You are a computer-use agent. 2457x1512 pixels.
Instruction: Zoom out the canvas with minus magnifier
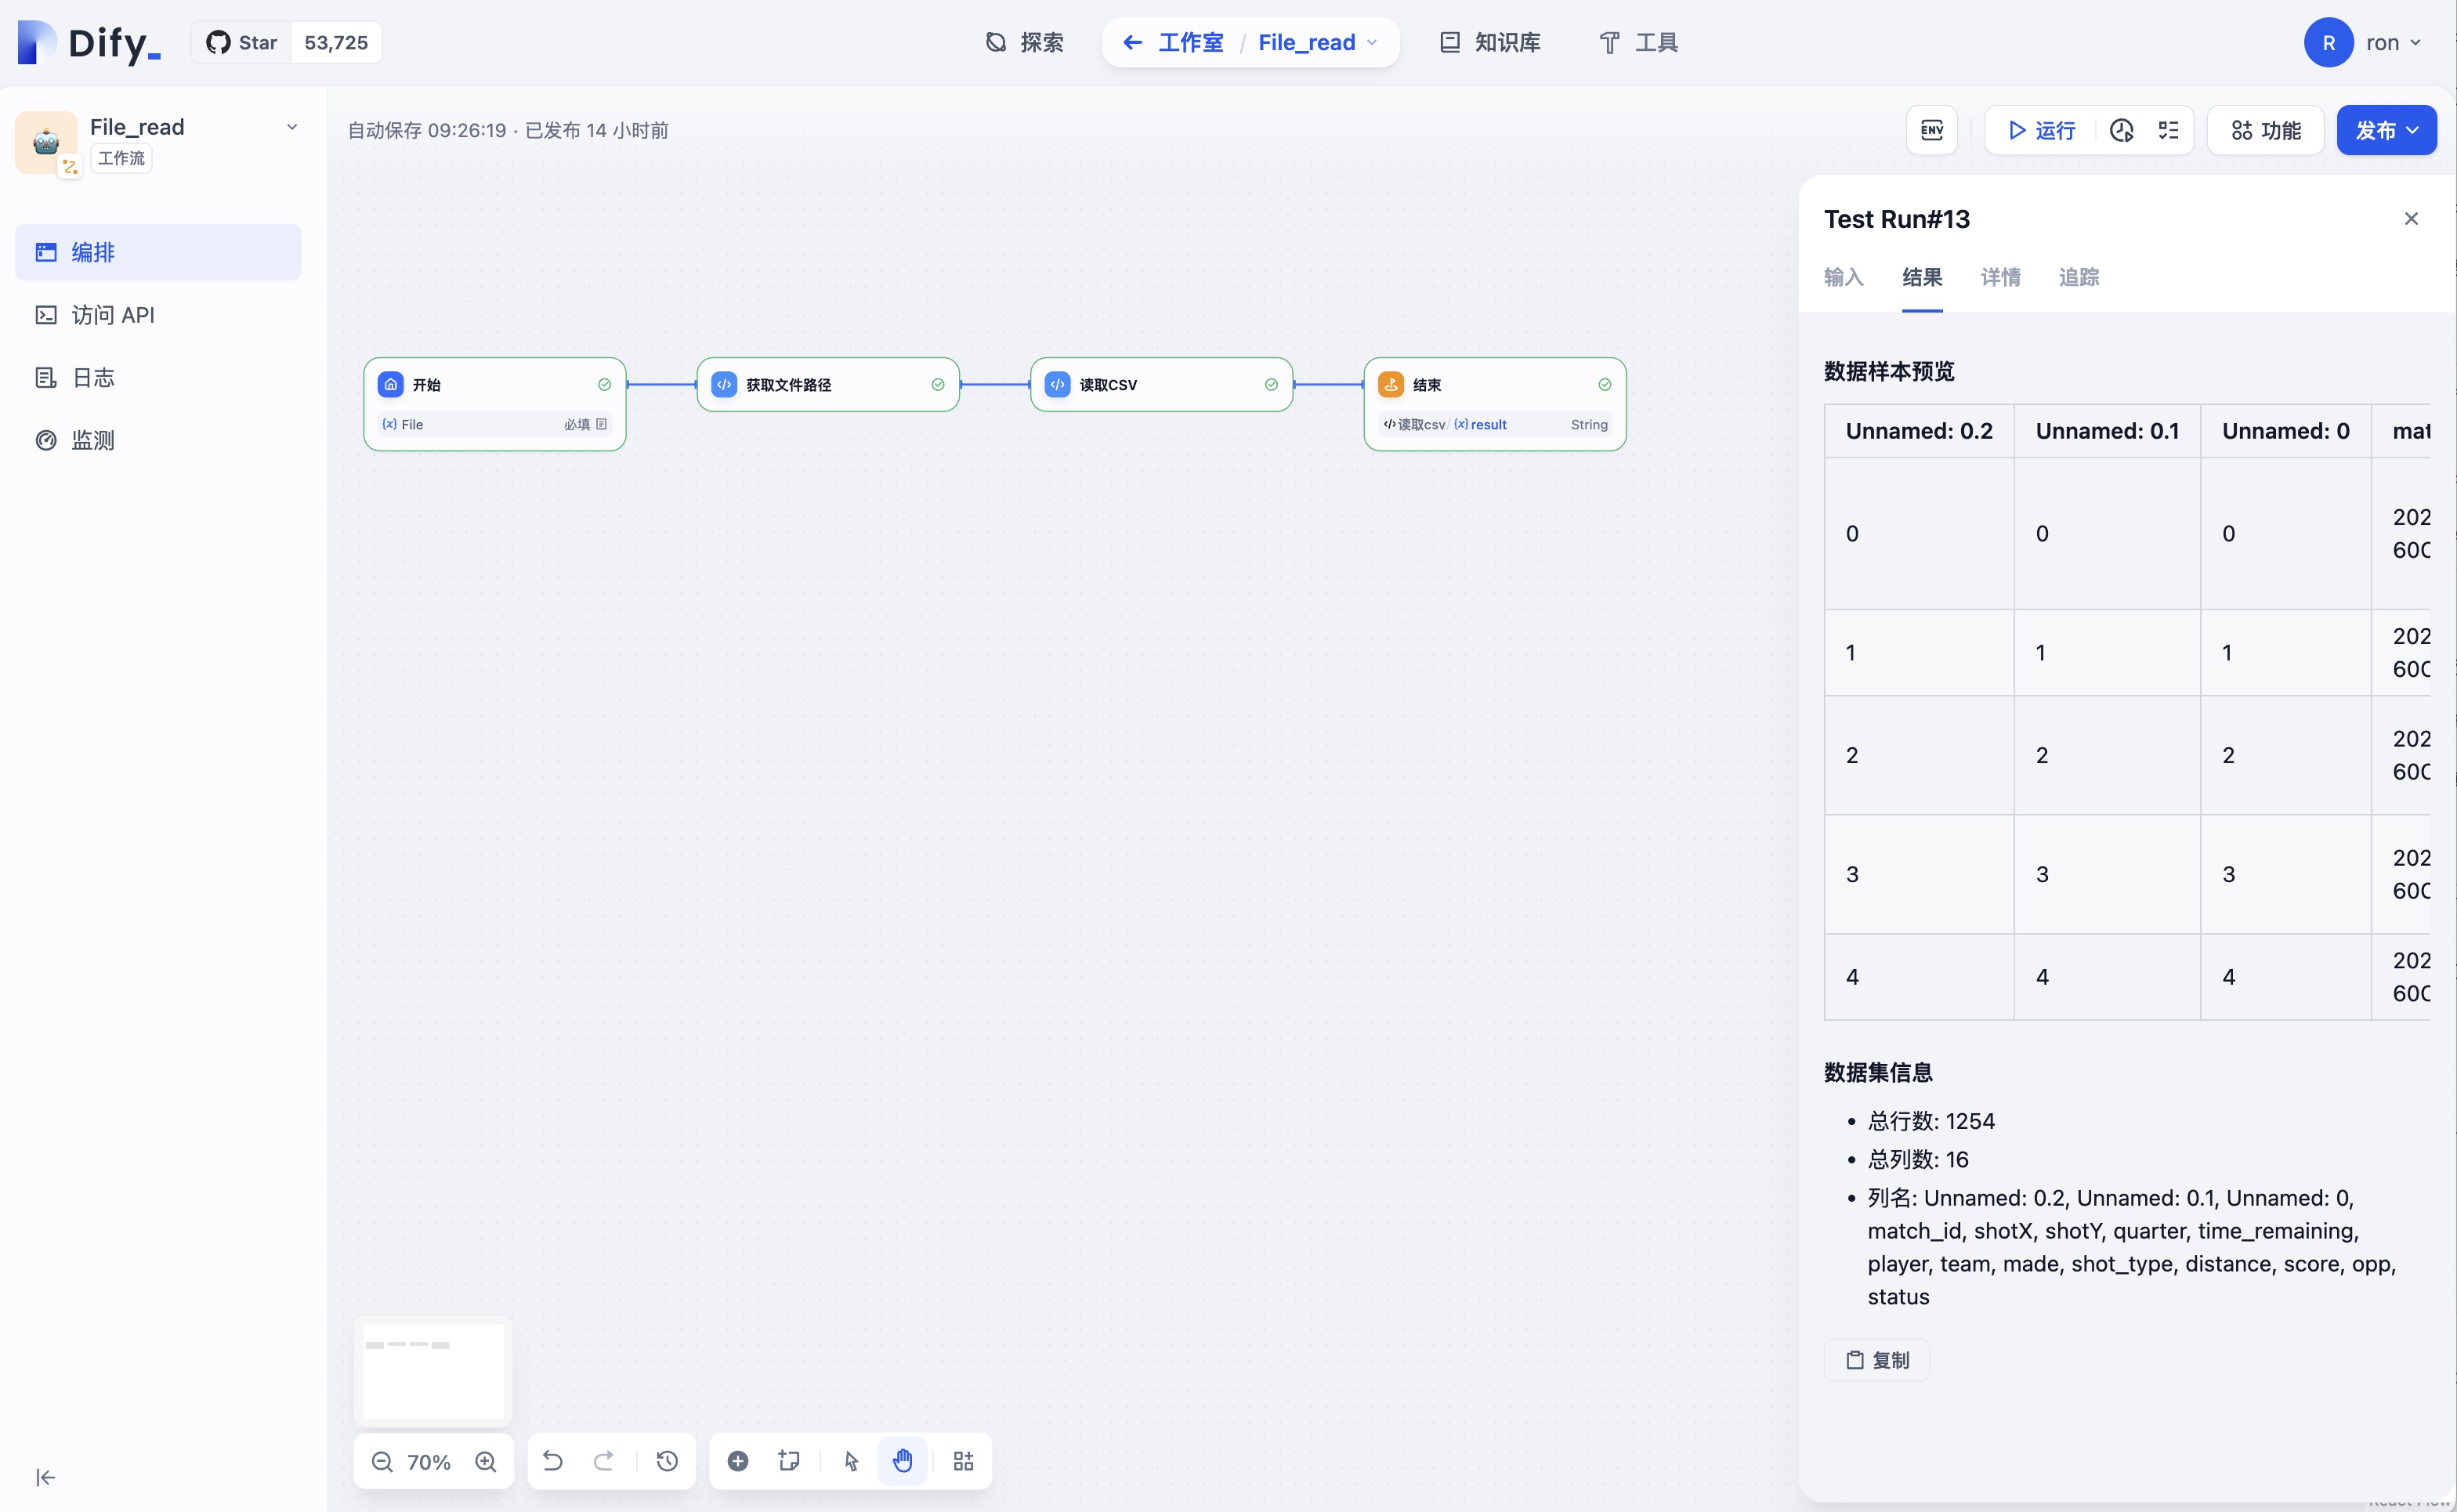(x=382, y=1461)
